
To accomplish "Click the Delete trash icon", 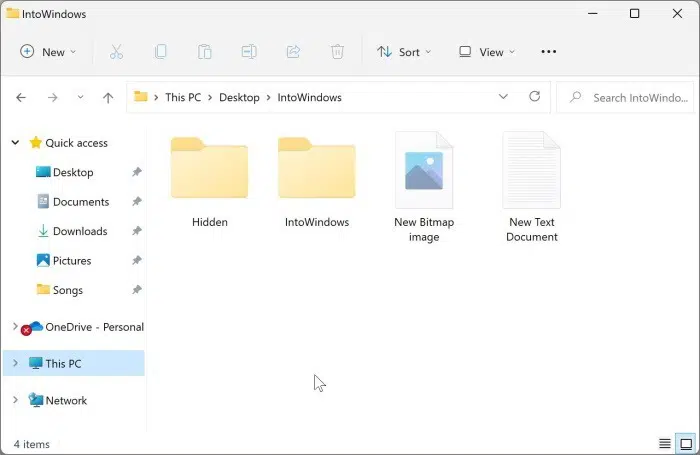I will (337, 52).
